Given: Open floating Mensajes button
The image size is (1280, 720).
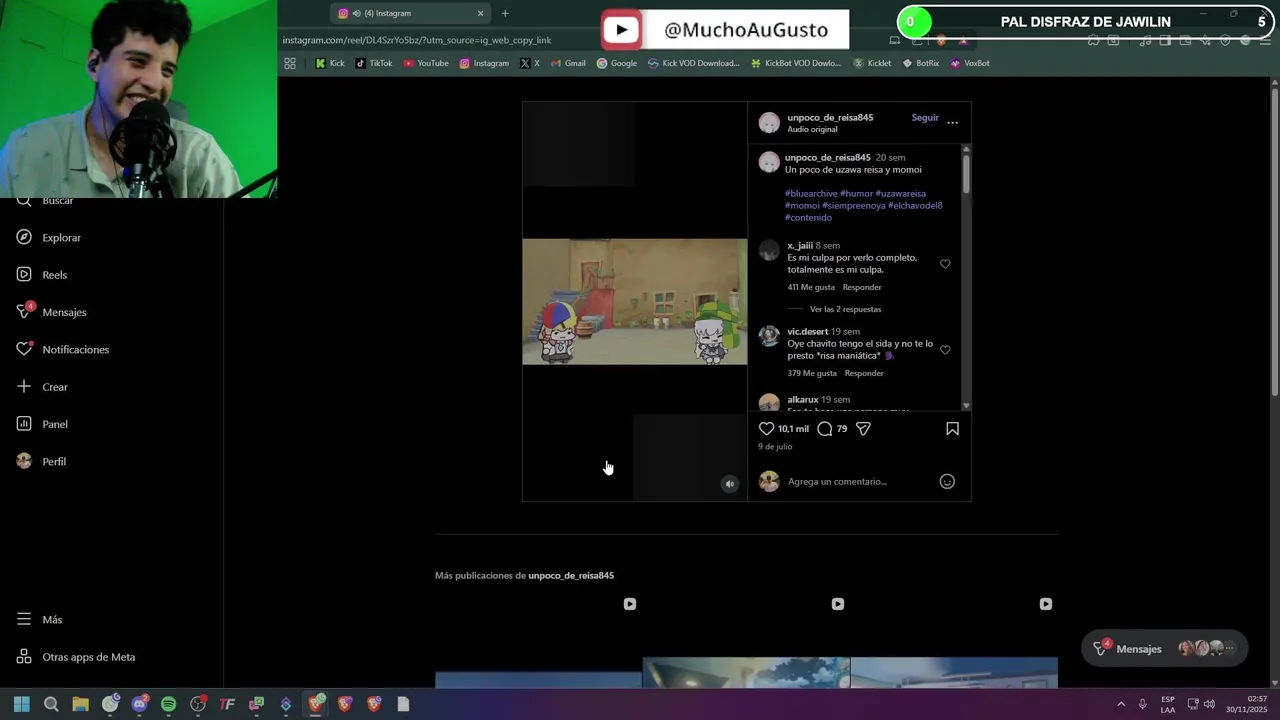Looking at the screenshot, I should coord(1165,649).
